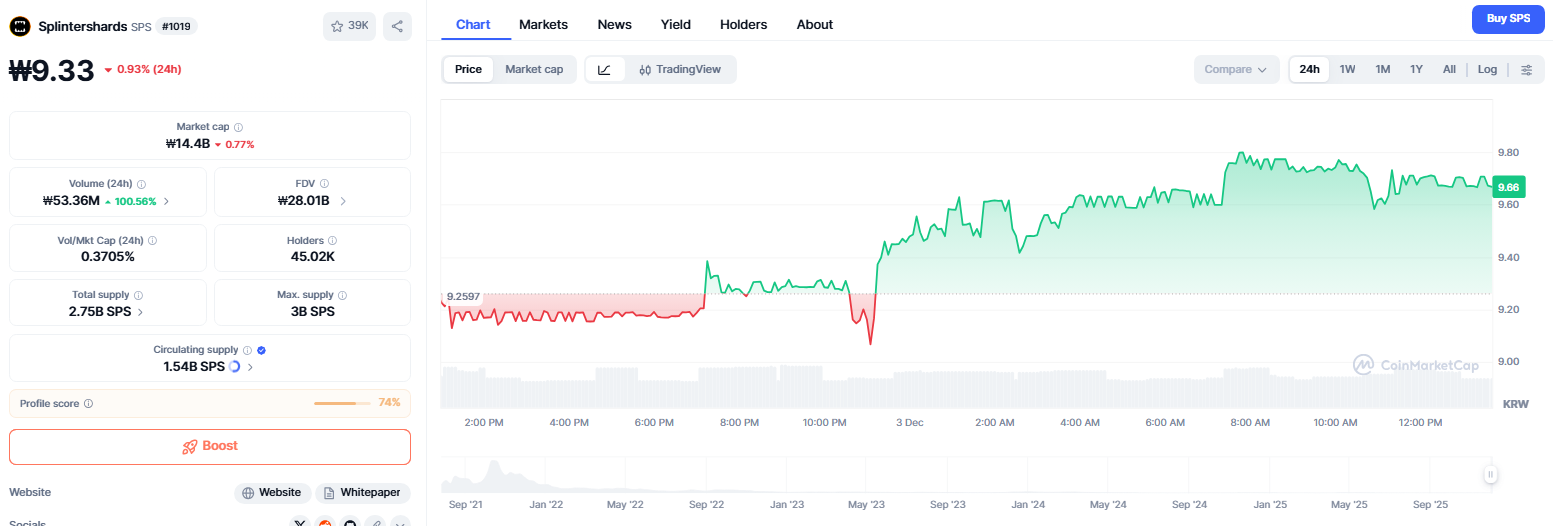Expand Circulating supply details arrow

point(250,367)
